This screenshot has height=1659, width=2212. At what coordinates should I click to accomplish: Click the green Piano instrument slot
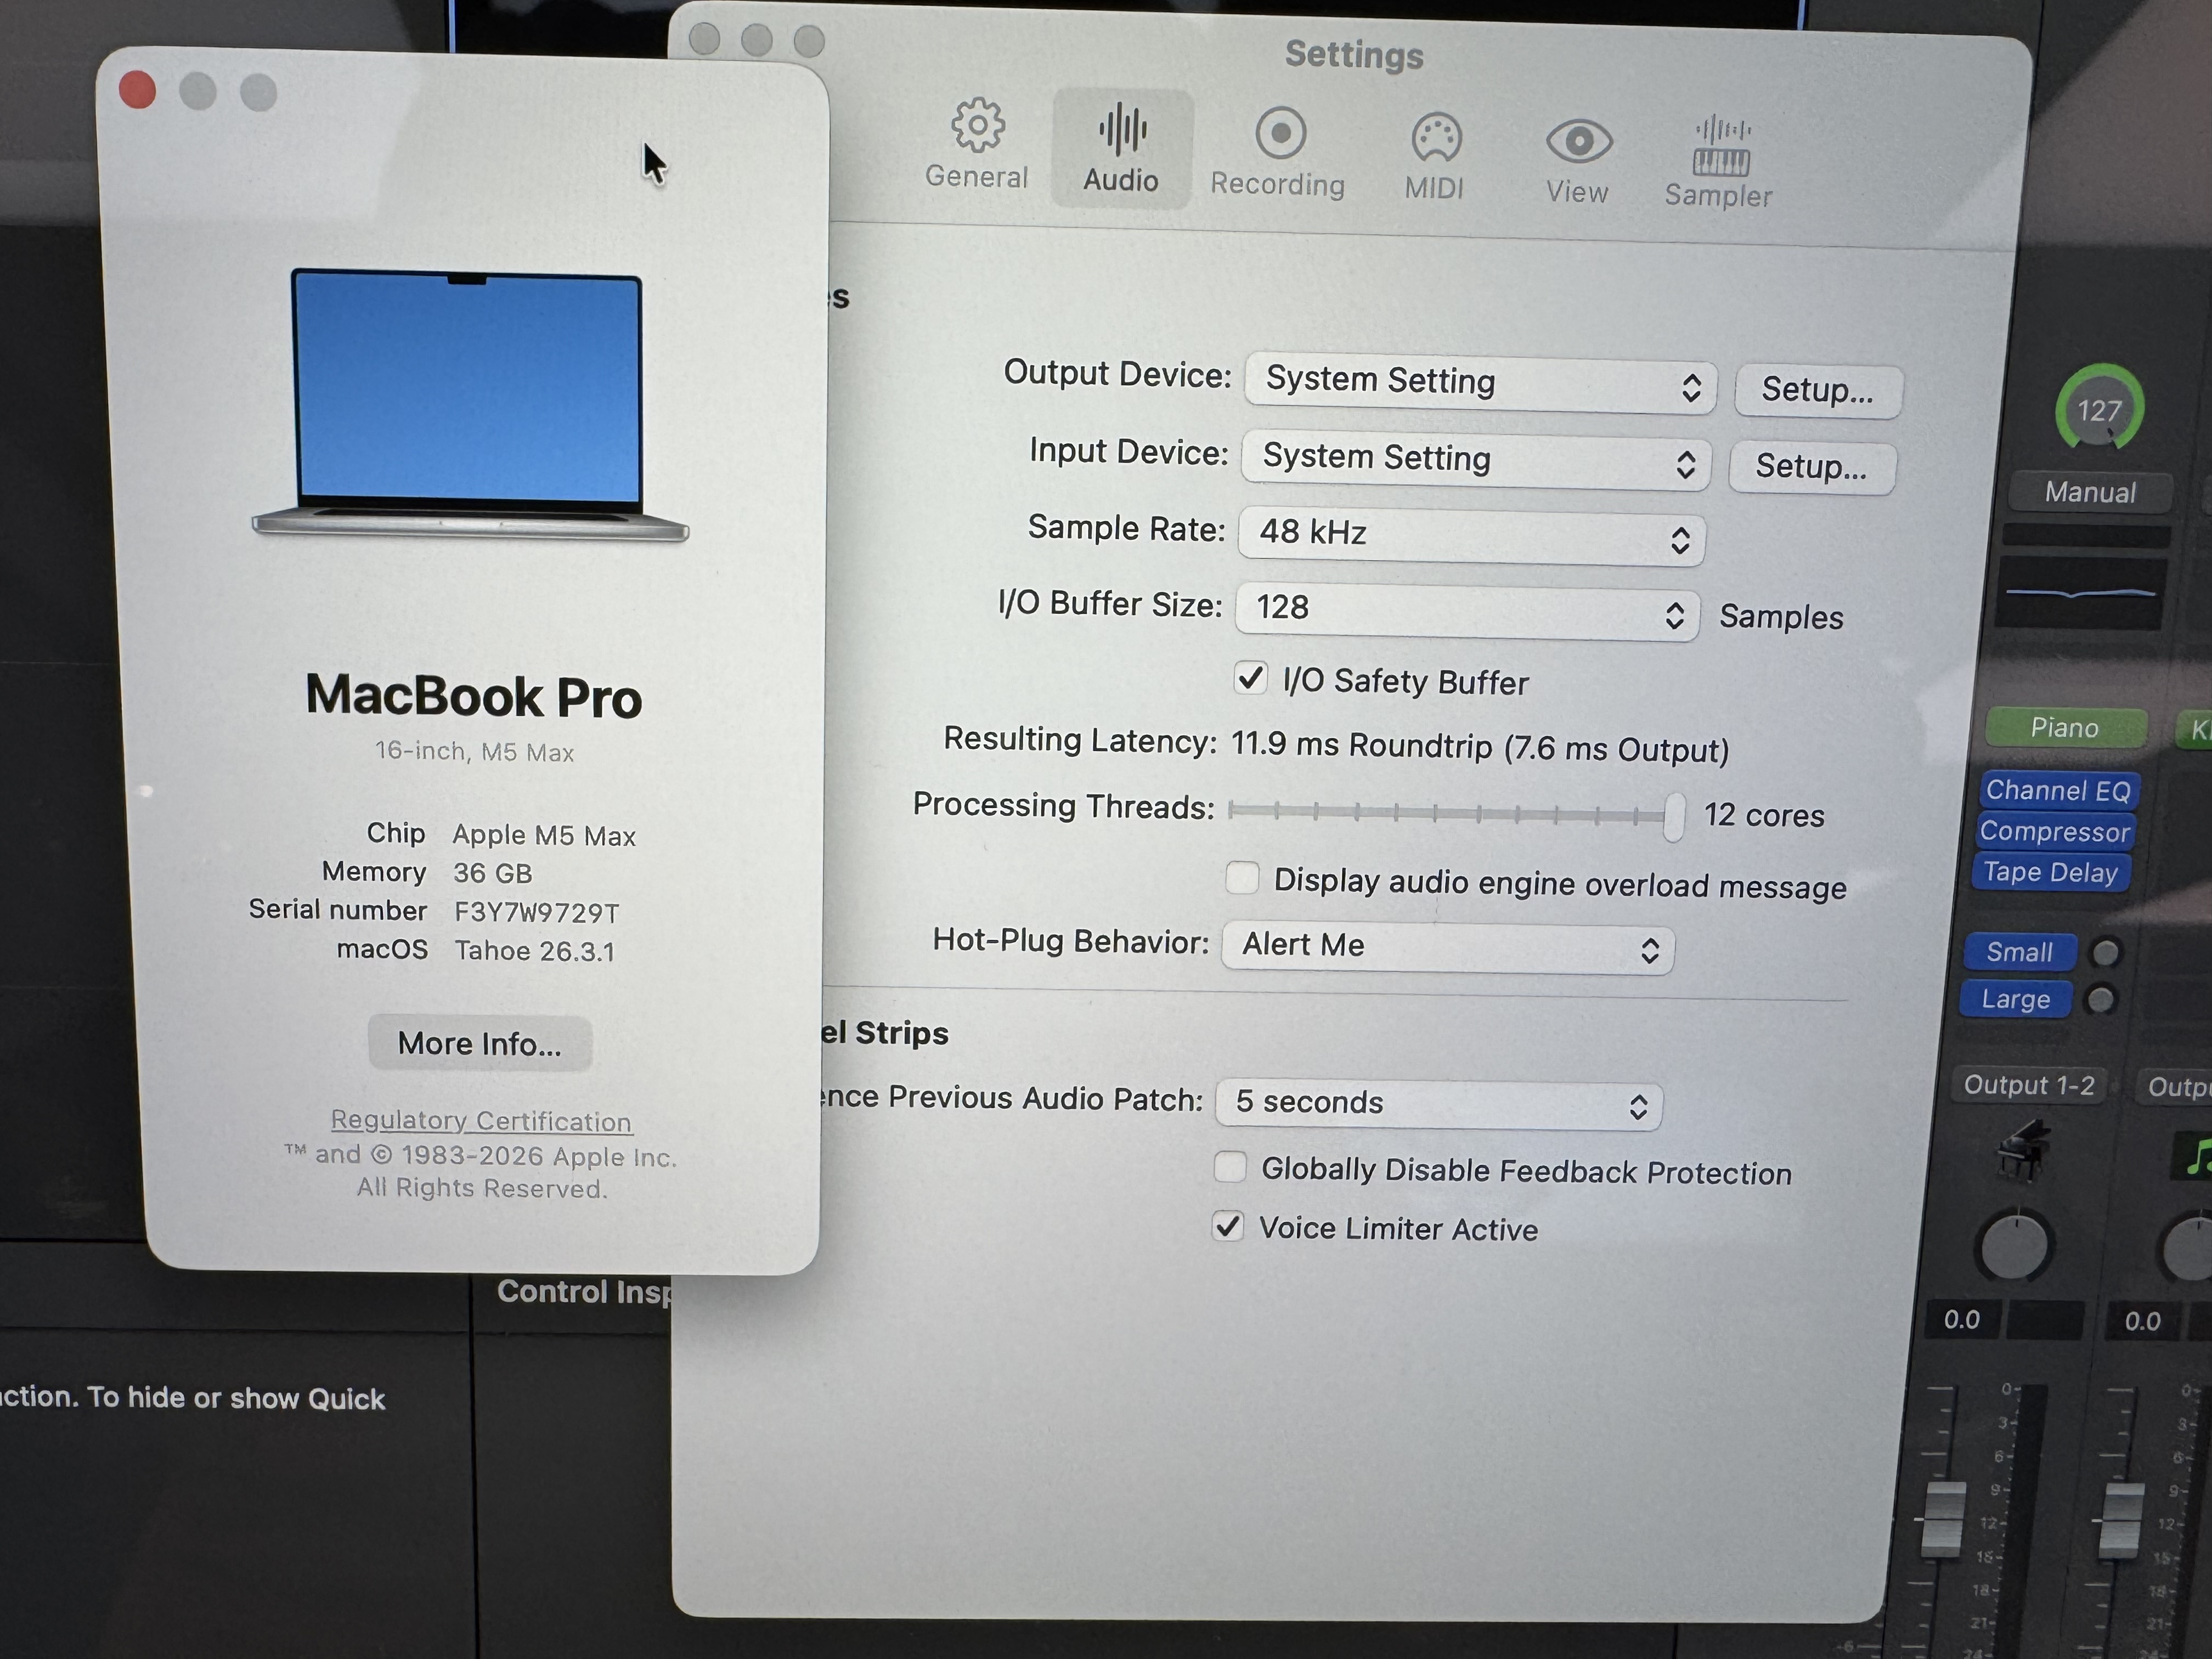(2066, 728)
